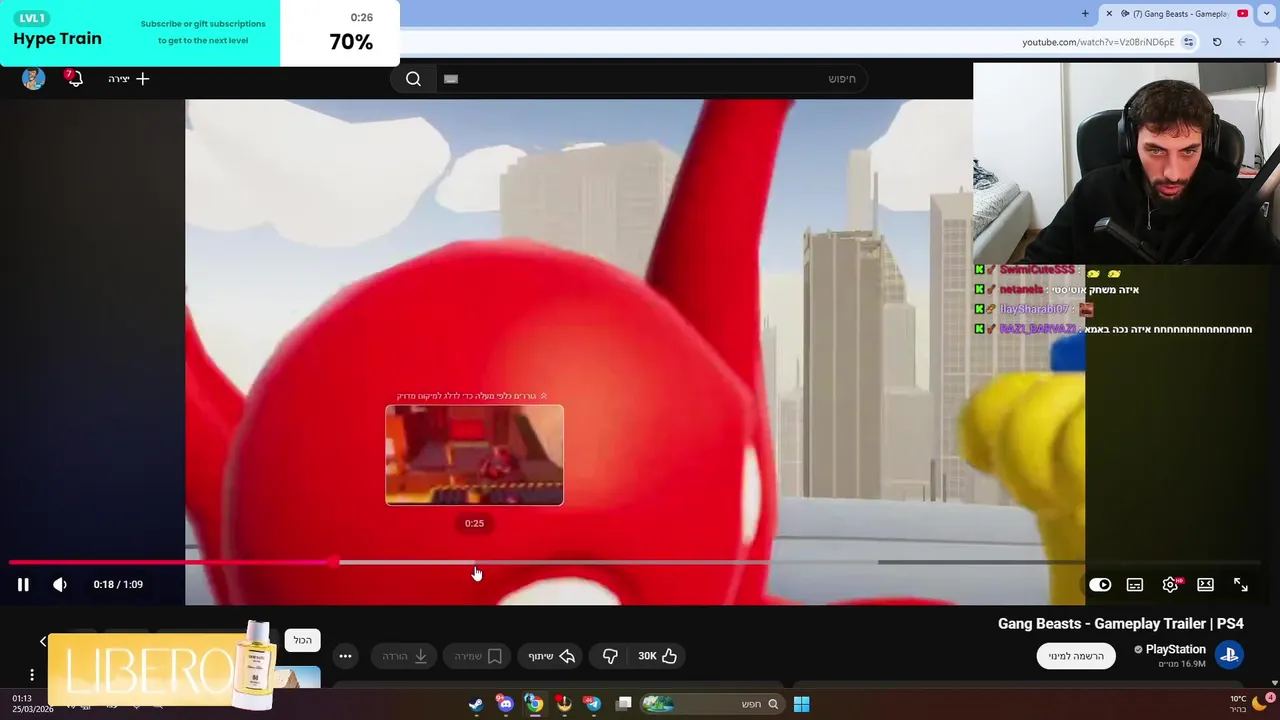This screenshot has width=1280, height=720.
Task: Open YouTube notifications bell
Action: (74, 78)
